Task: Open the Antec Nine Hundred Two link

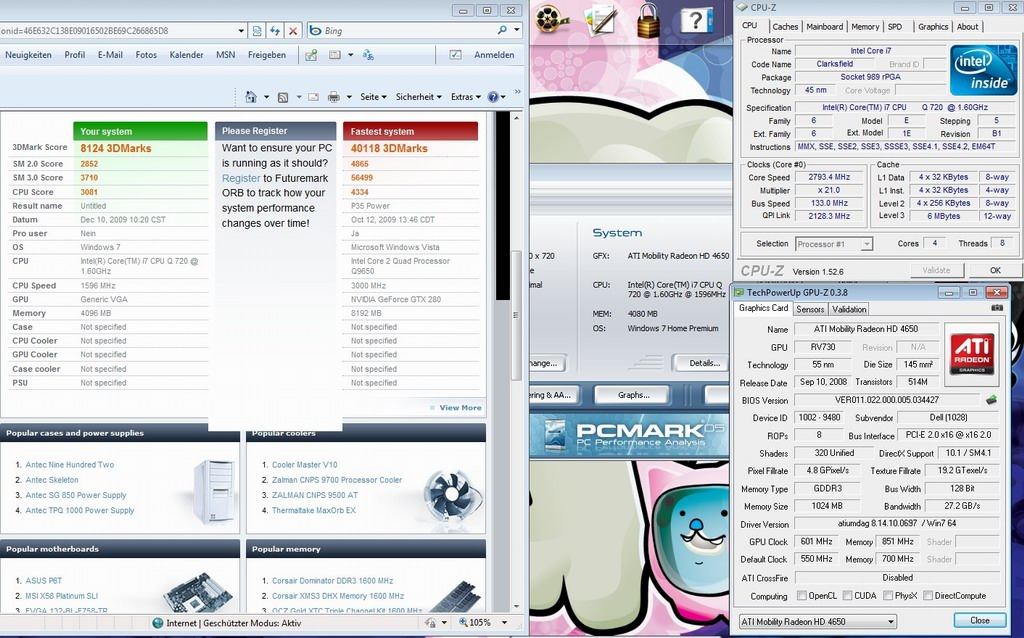Action: click(x=69, y=465)
